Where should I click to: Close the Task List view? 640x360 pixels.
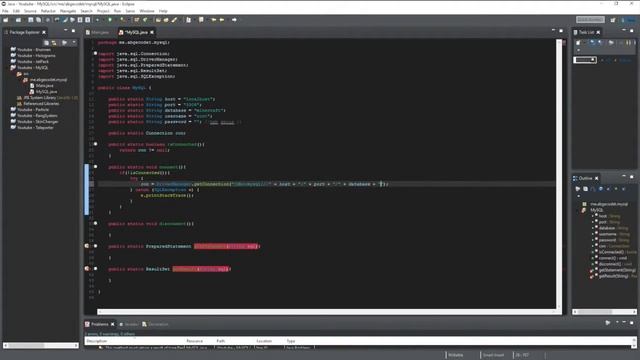598,32
